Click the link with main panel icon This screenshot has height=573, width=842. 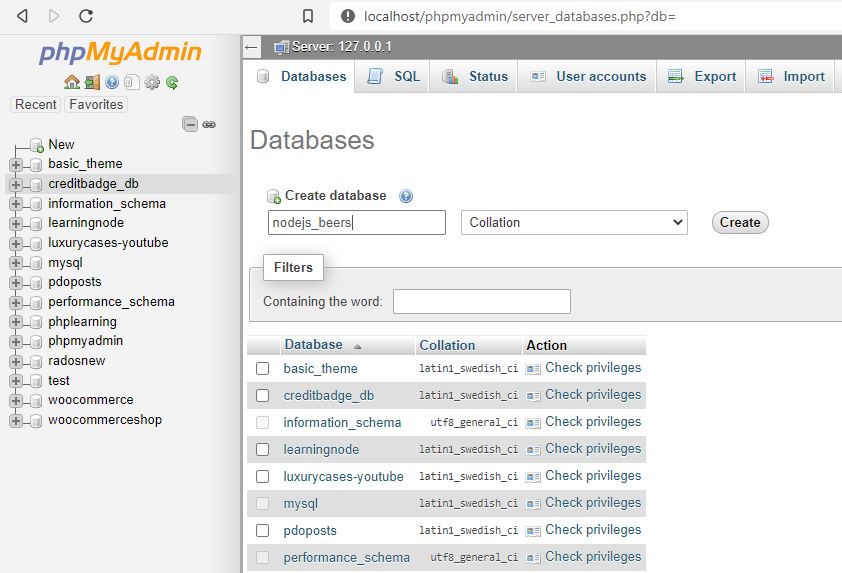click(x=209, y=125)
